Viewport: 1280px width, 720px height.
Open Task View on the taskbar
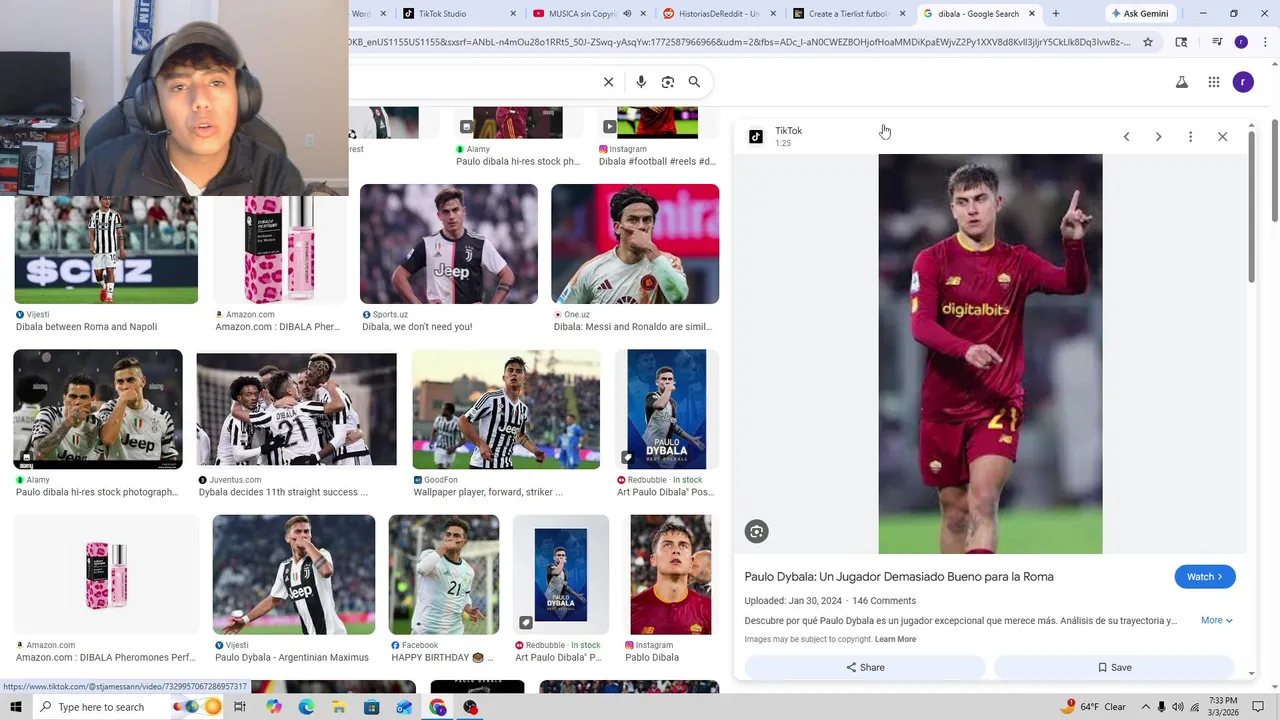pos(240,707)
